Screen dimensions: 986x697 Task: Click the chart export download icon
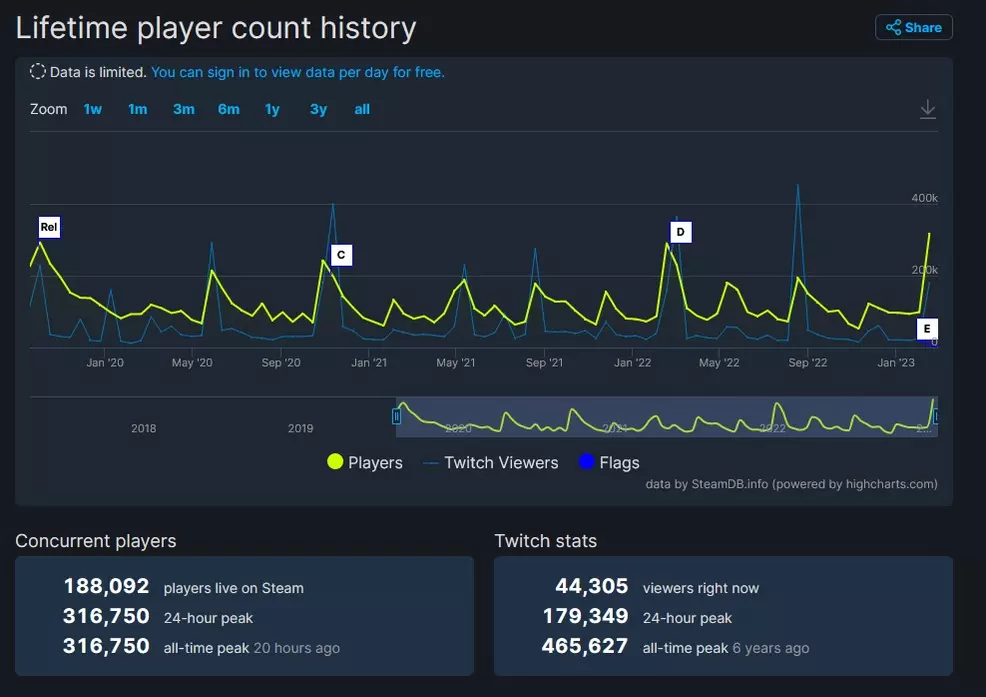click(927, 109)
